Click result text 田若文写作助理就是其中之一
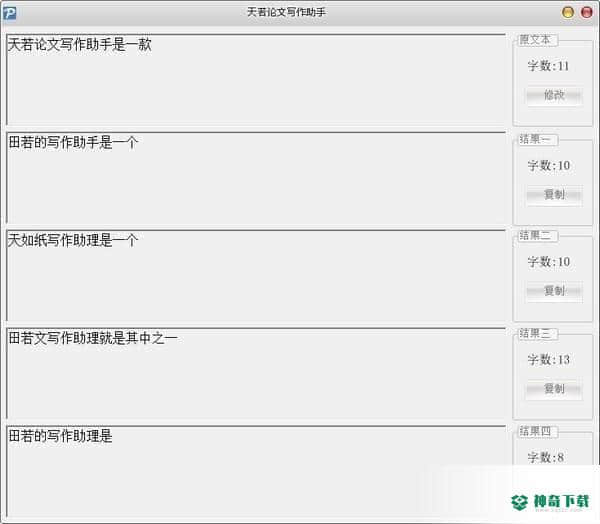 [x=93, y=338]
